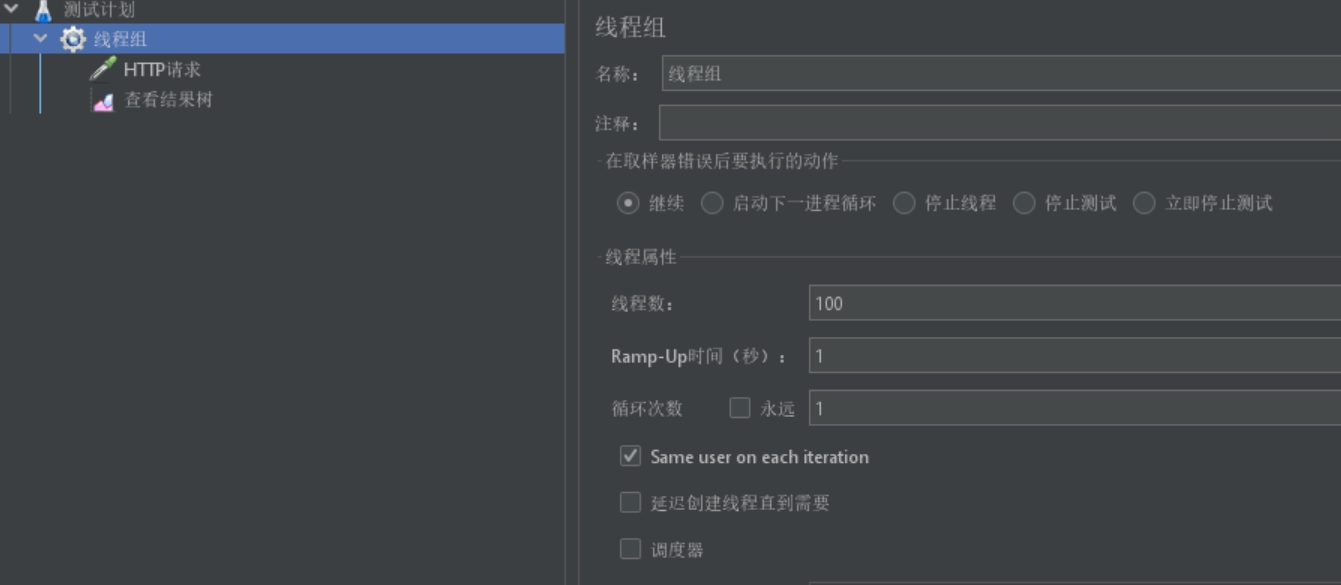Click the 查看结果树 listener icon
The width and height of the screenshot is (1341, 585).
click(103, 100)
